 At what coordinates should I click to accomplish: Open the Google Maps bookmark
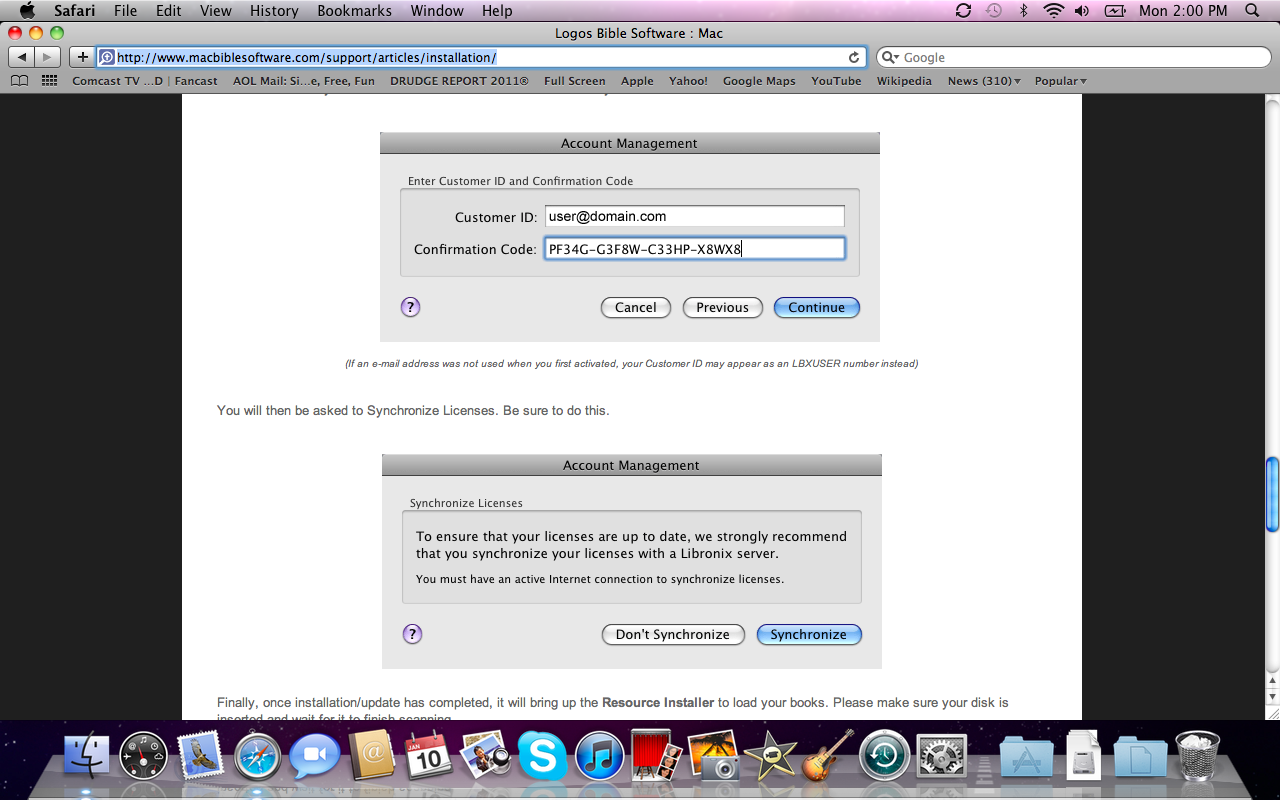click(x=759, y=81)
